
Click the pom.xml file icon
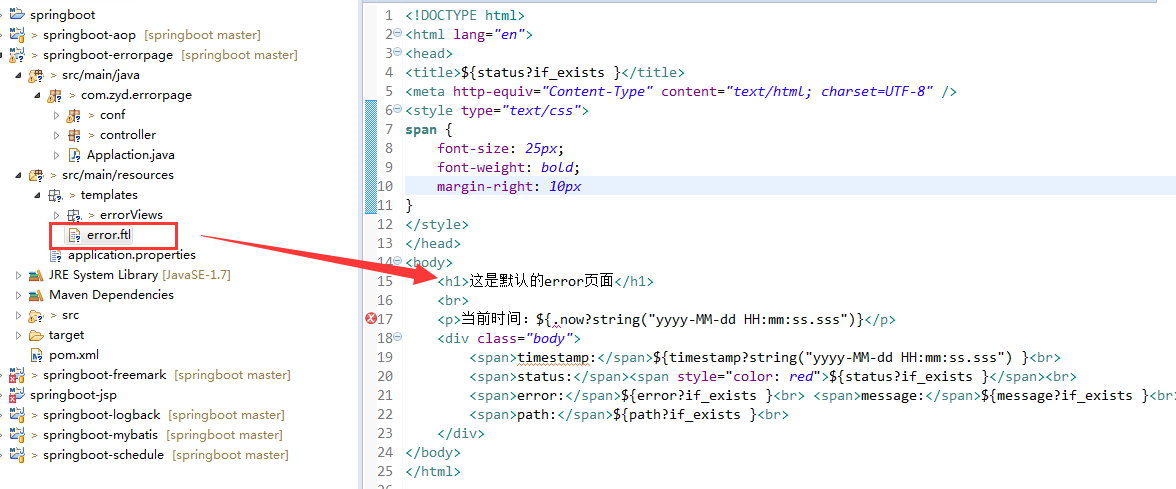[x=36, y=355]
